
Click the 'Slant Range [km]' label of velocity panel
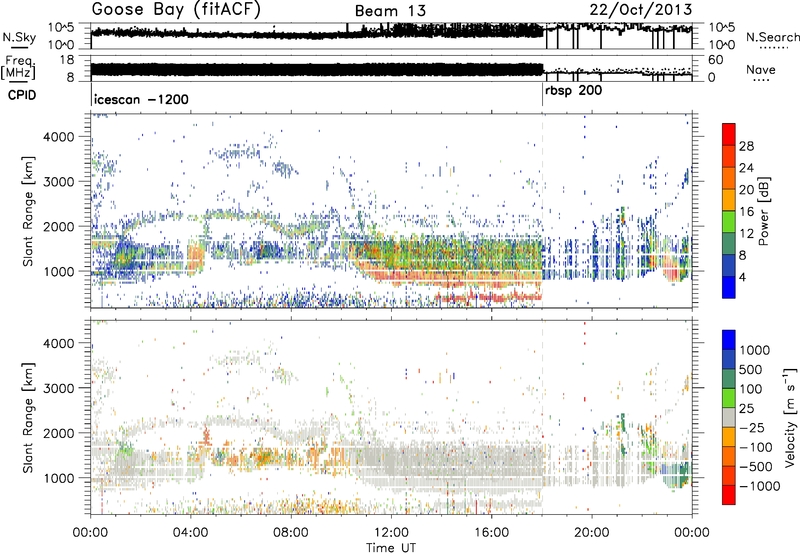28,417
